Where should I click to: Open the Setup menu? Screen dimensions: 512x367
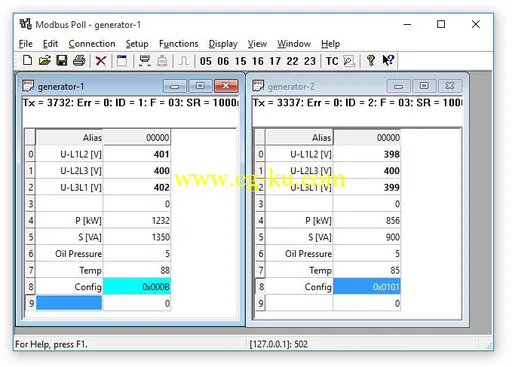point(137,44)
